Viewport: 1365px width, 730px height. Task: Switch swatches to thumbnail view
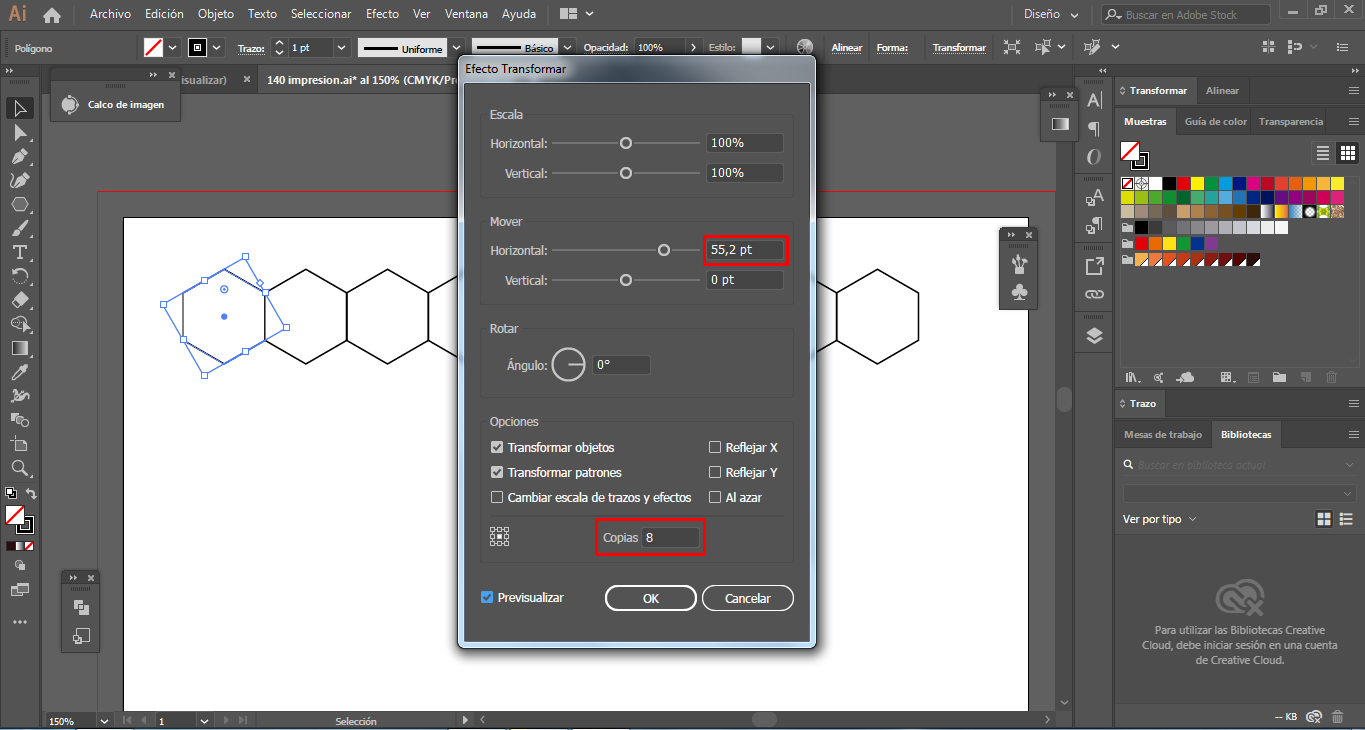[1347, 153]
